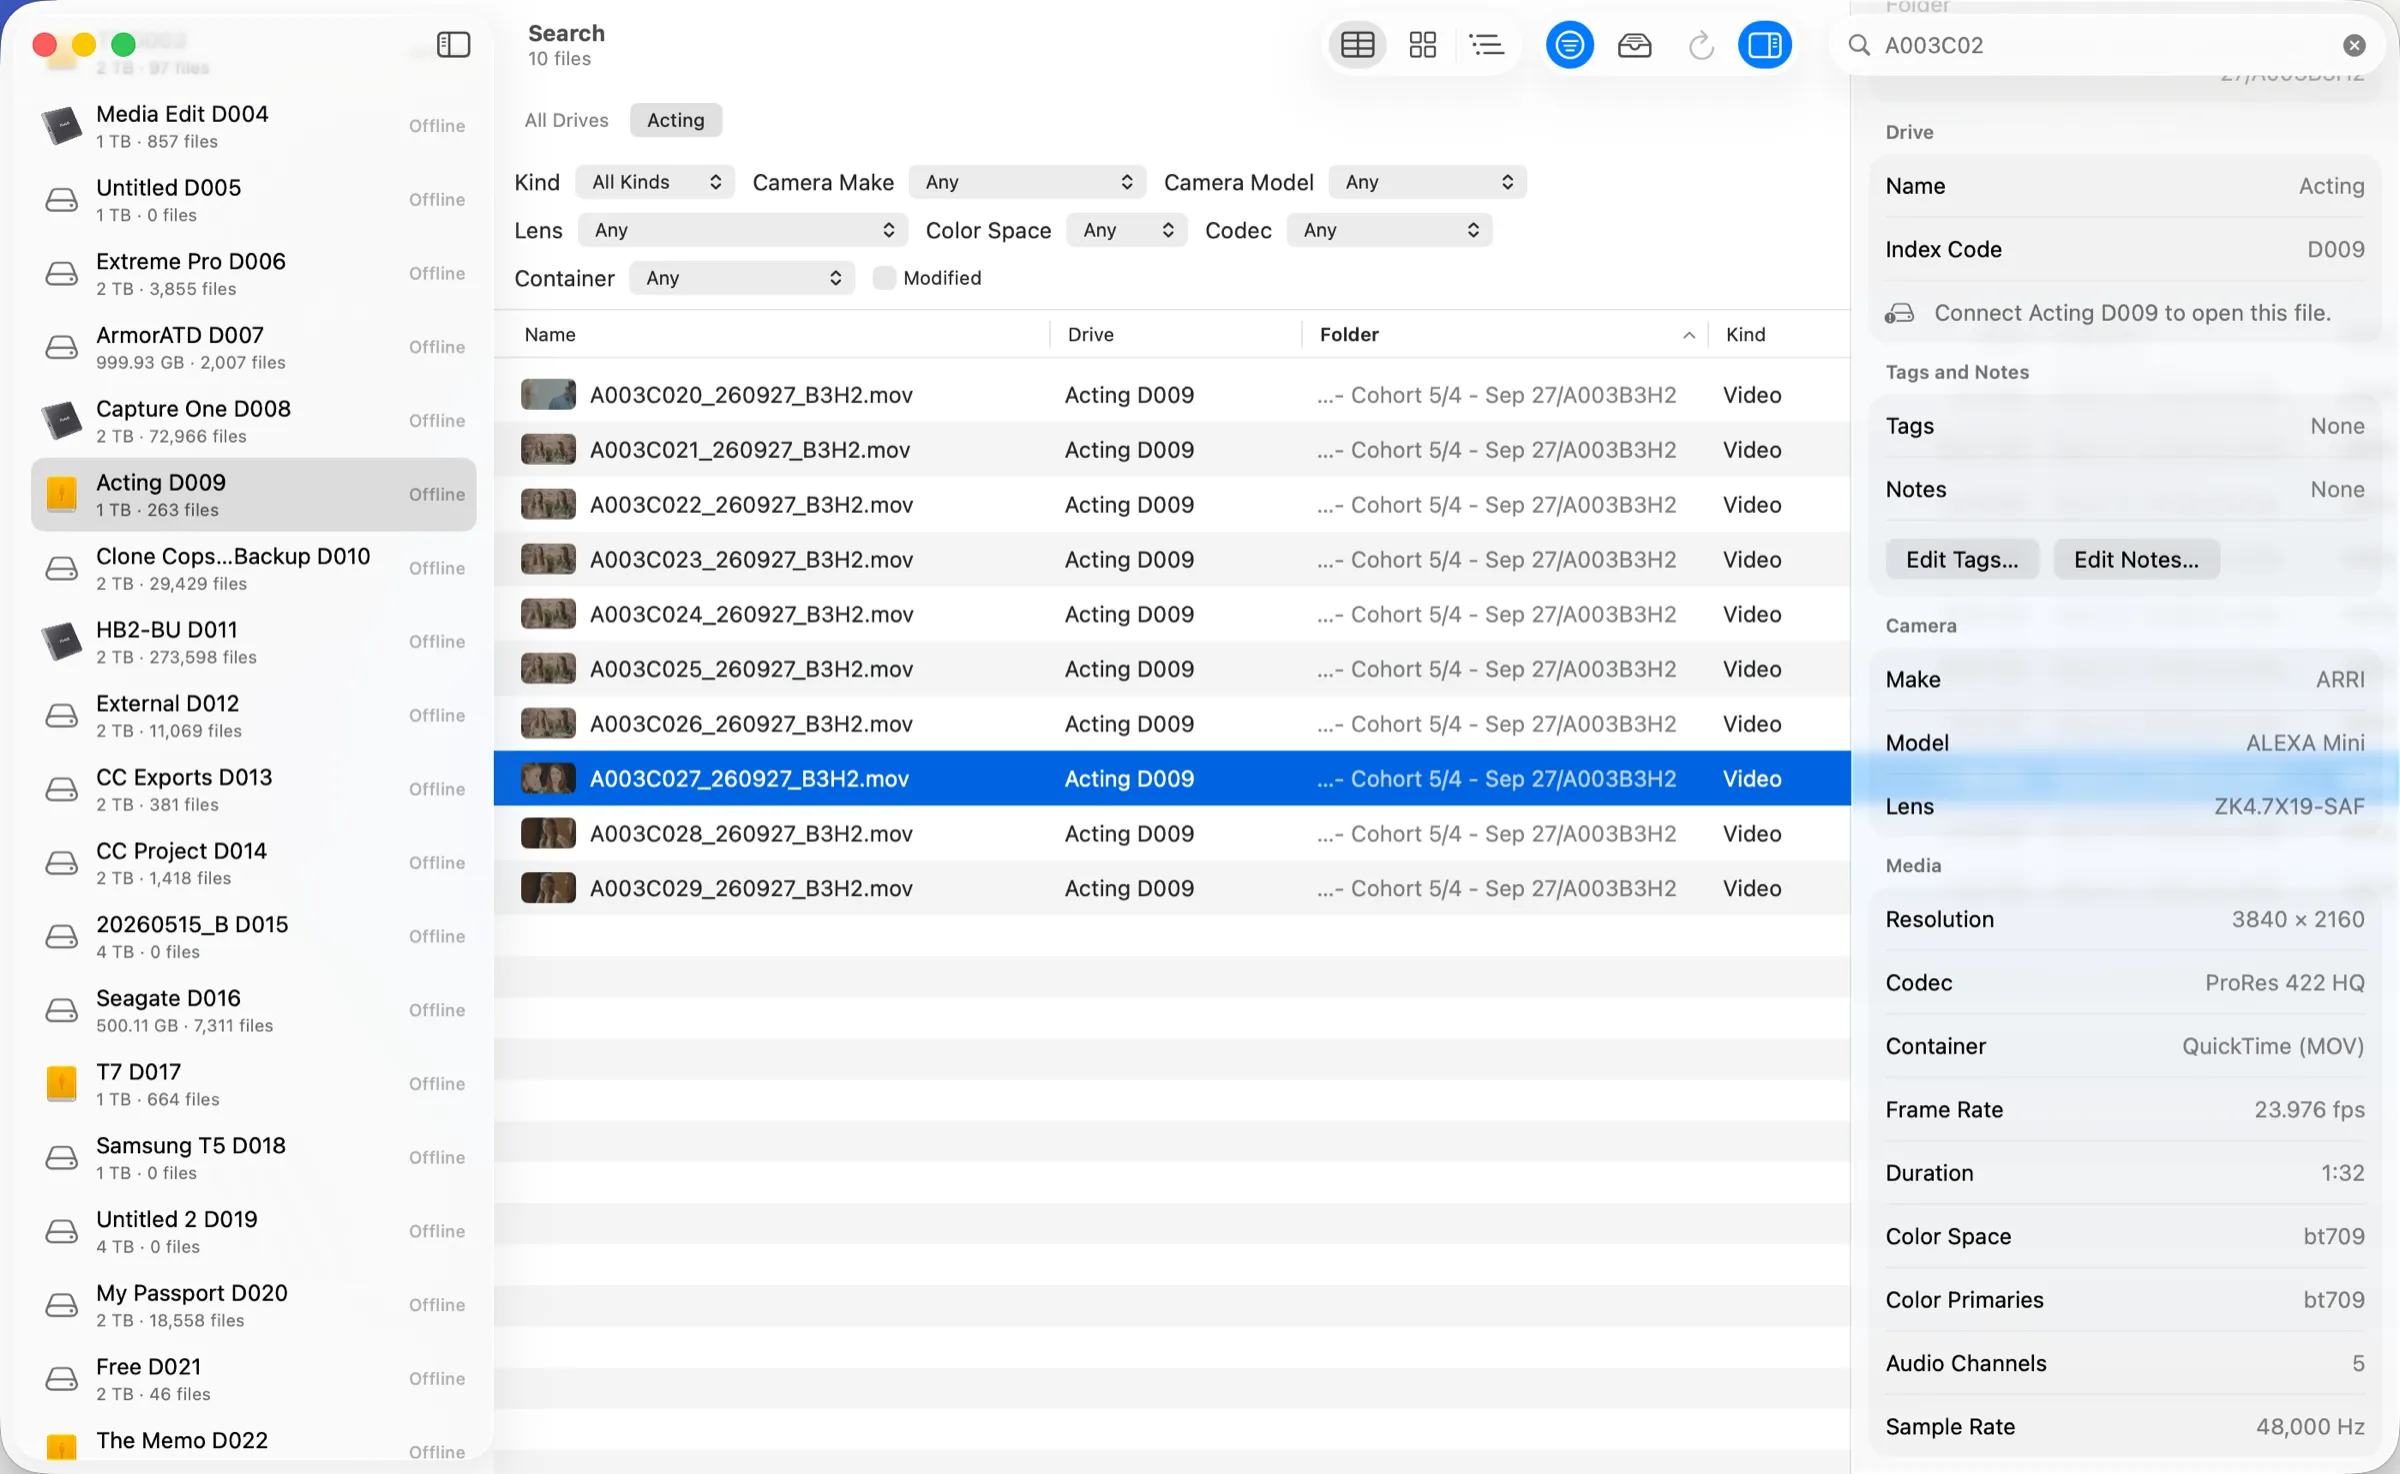
Task: Select My Passport D020 drive icon
Action: click(x=62, y=1305)
